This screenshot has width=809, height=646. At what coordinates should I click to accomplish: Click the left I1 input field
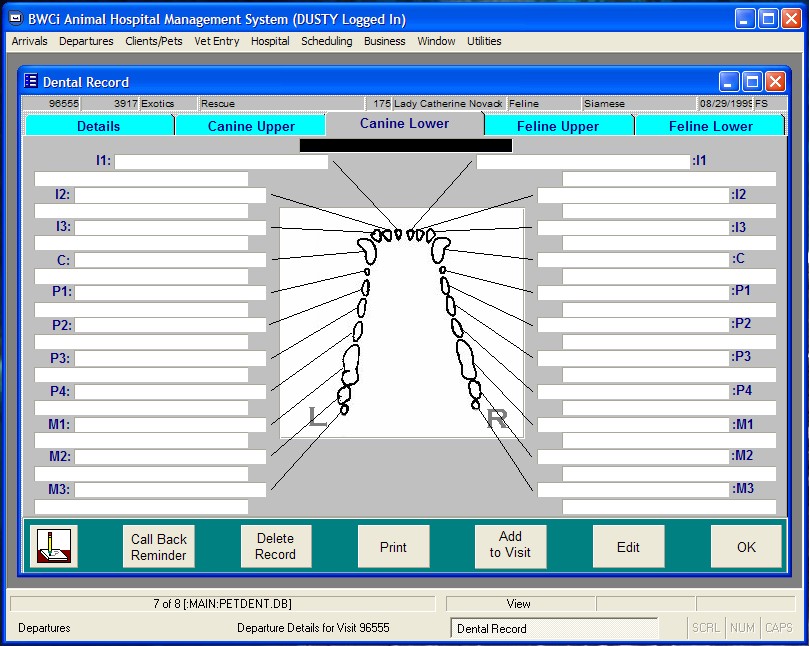[221, 162]
